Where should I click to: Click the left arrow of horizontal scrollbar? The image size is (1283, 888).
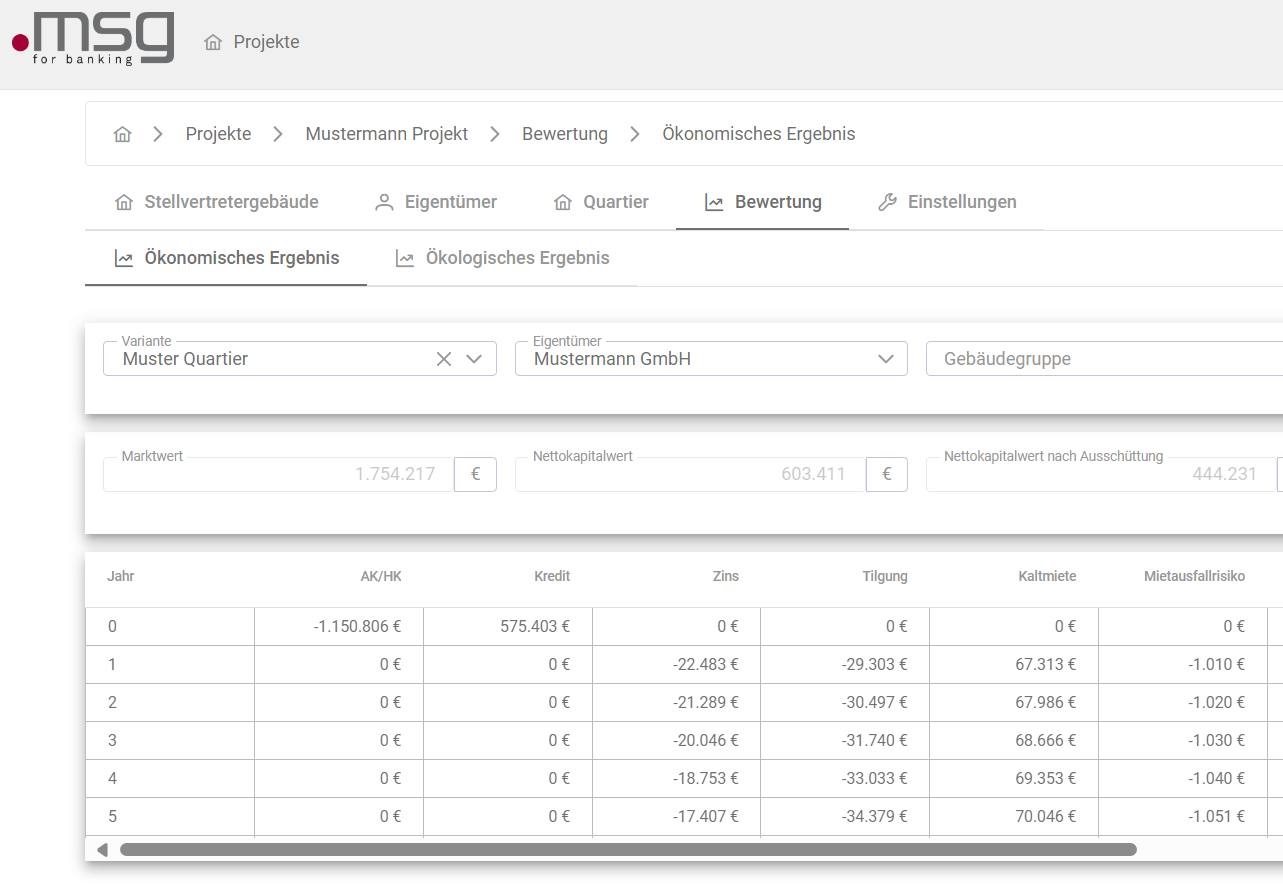pos(102,850)
